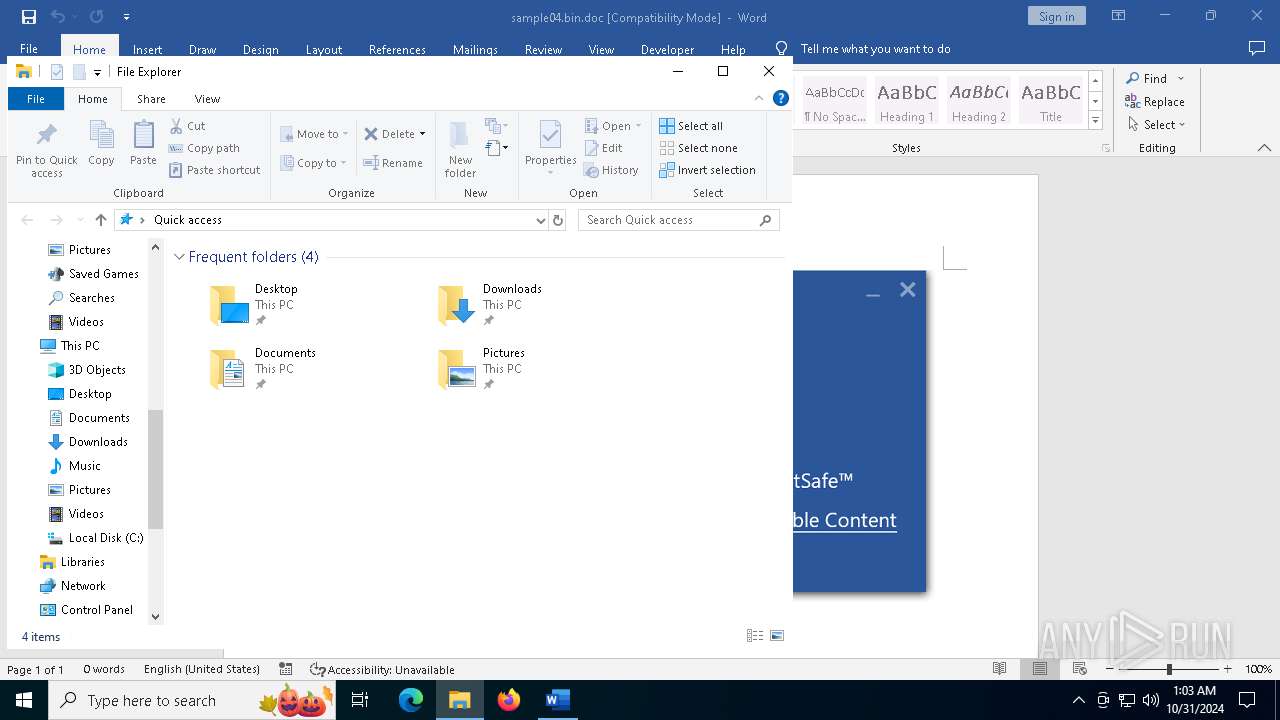
Task: Select the Heading 1 style in Word
Action: point(907,102)
